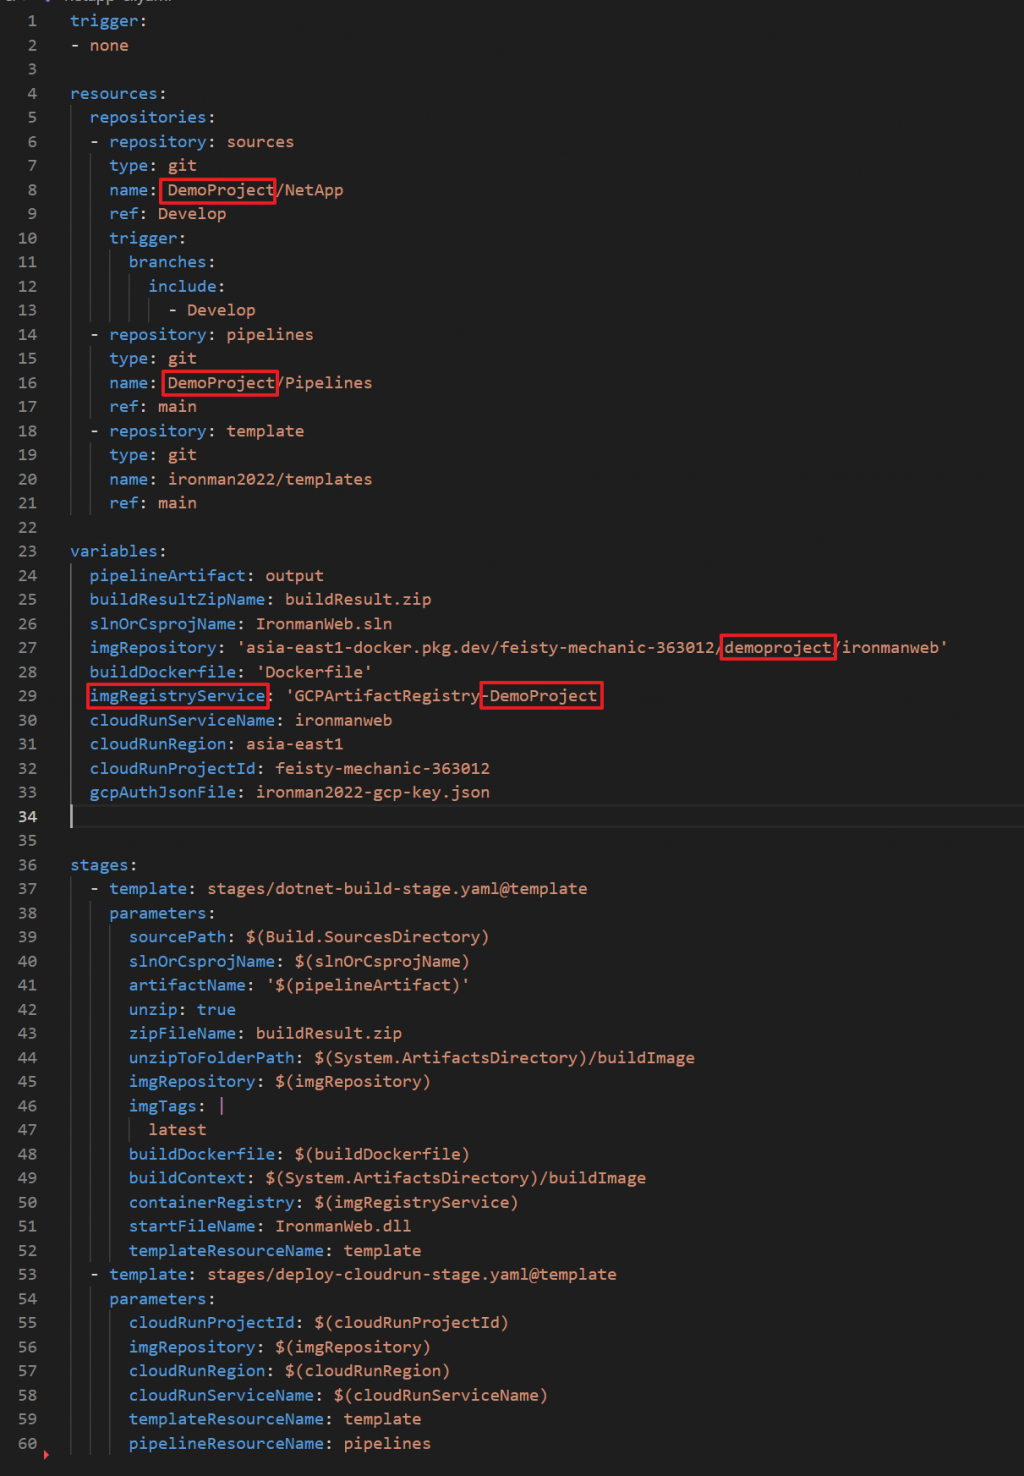Click the 'imgRepository' key on line 27

pyautogui.click(x=153, y=648)
